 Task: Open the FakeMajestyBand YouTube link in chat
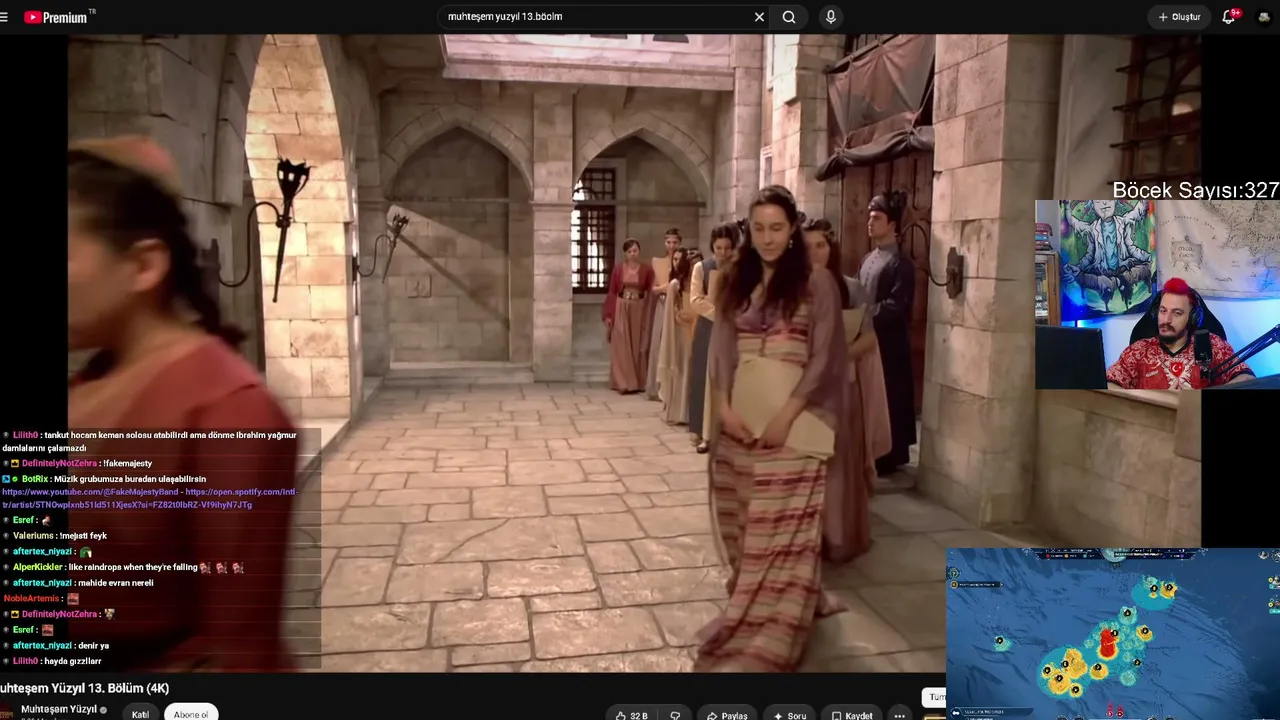click(90, 492)
